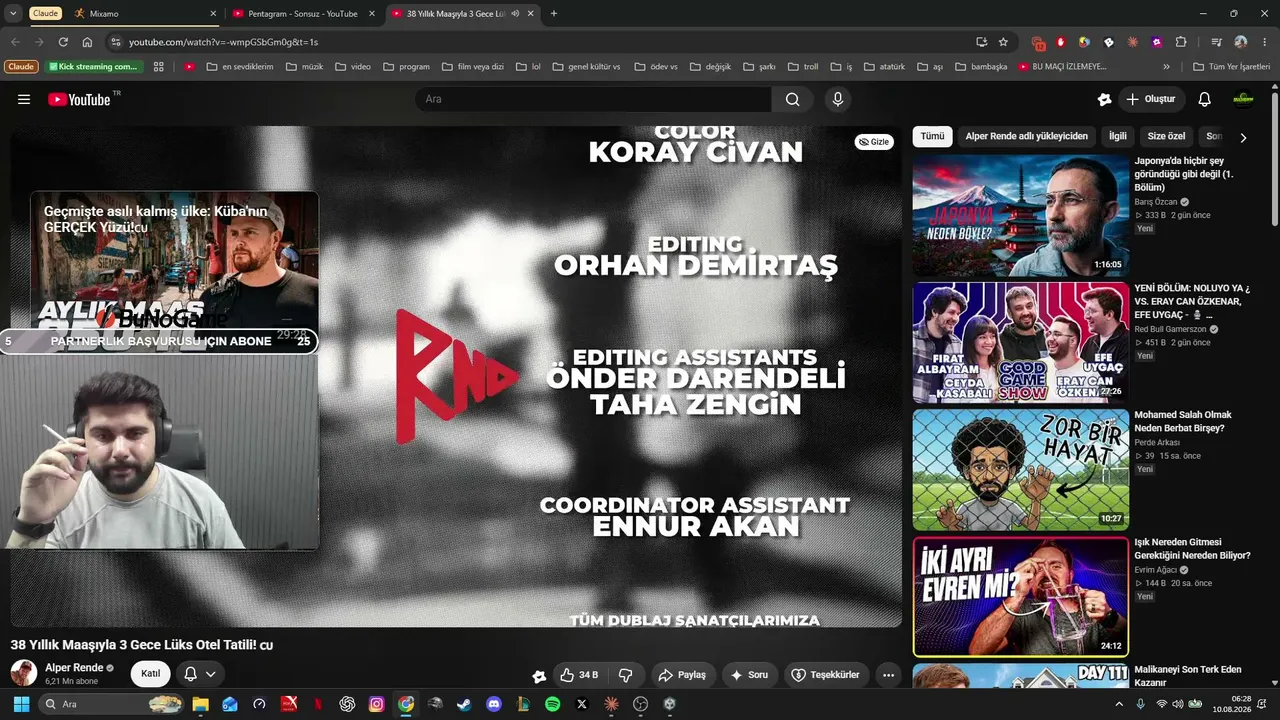
Task: Select the 'Tümü' filter chip
Action: point(932,136)
